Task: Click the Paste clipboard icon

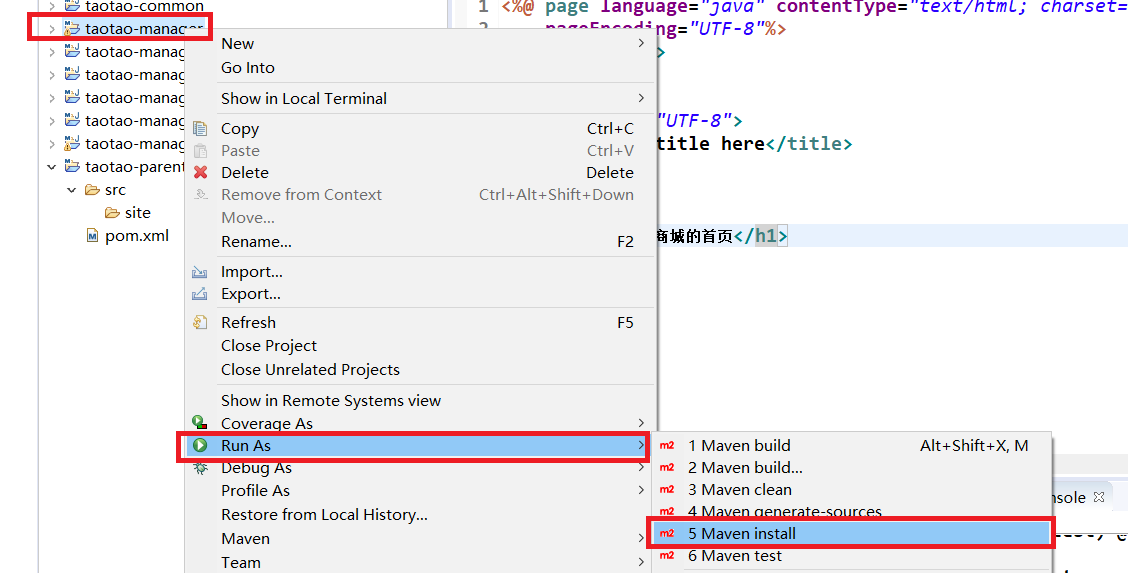Action: tap(200, 151)
